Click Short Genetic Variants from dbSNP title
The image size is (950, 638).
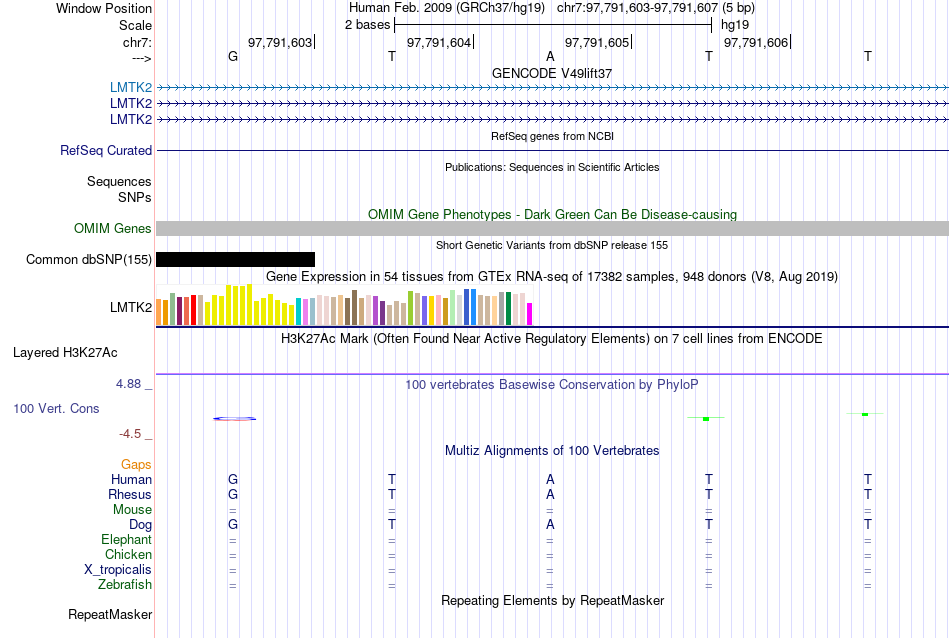click(x=552, y=245)
